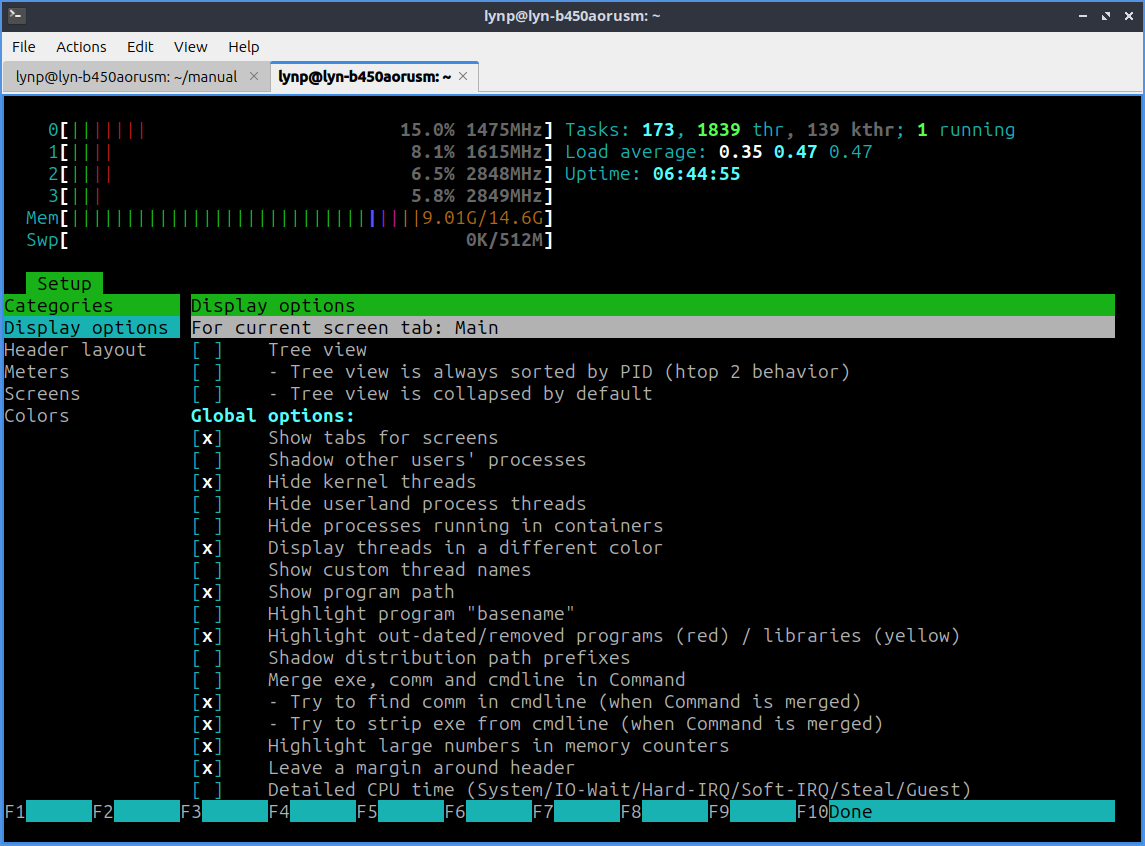
Task: Open the Actions menu
Action: 81,47
